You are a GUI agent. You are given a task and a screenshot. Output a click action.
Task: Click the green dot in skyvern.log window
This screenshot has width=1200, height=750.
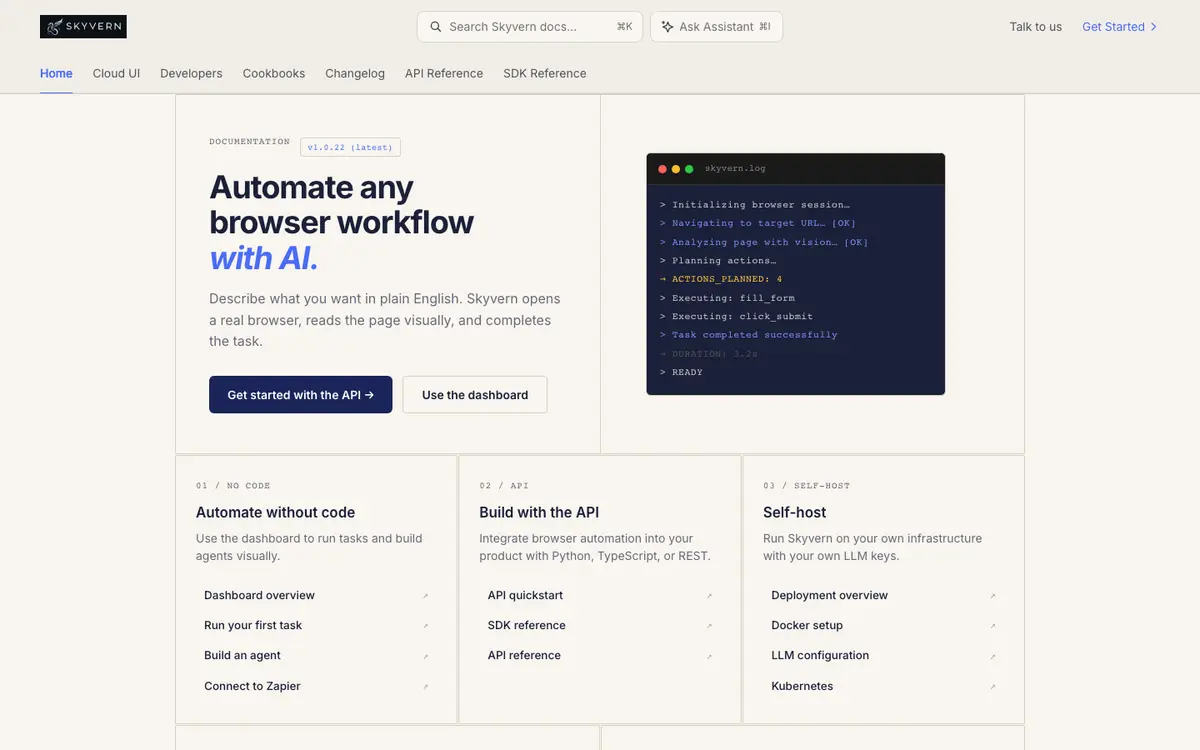[689, 169]
